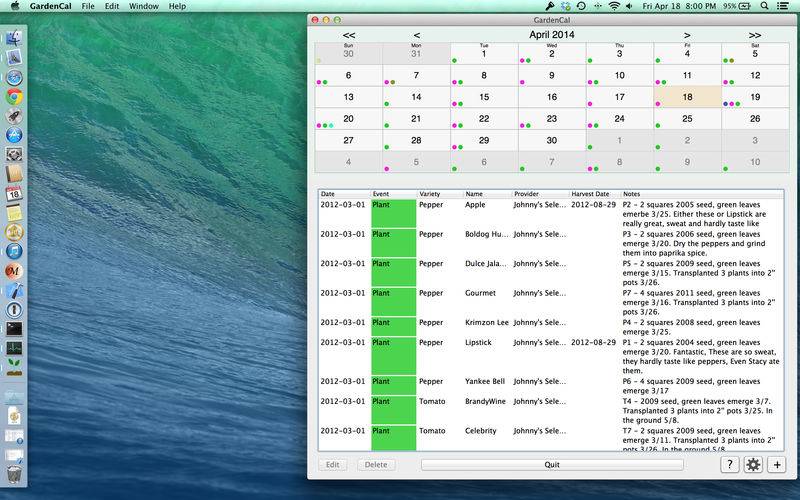Open Time Machine menu bar icon

(x=581, y=6)
